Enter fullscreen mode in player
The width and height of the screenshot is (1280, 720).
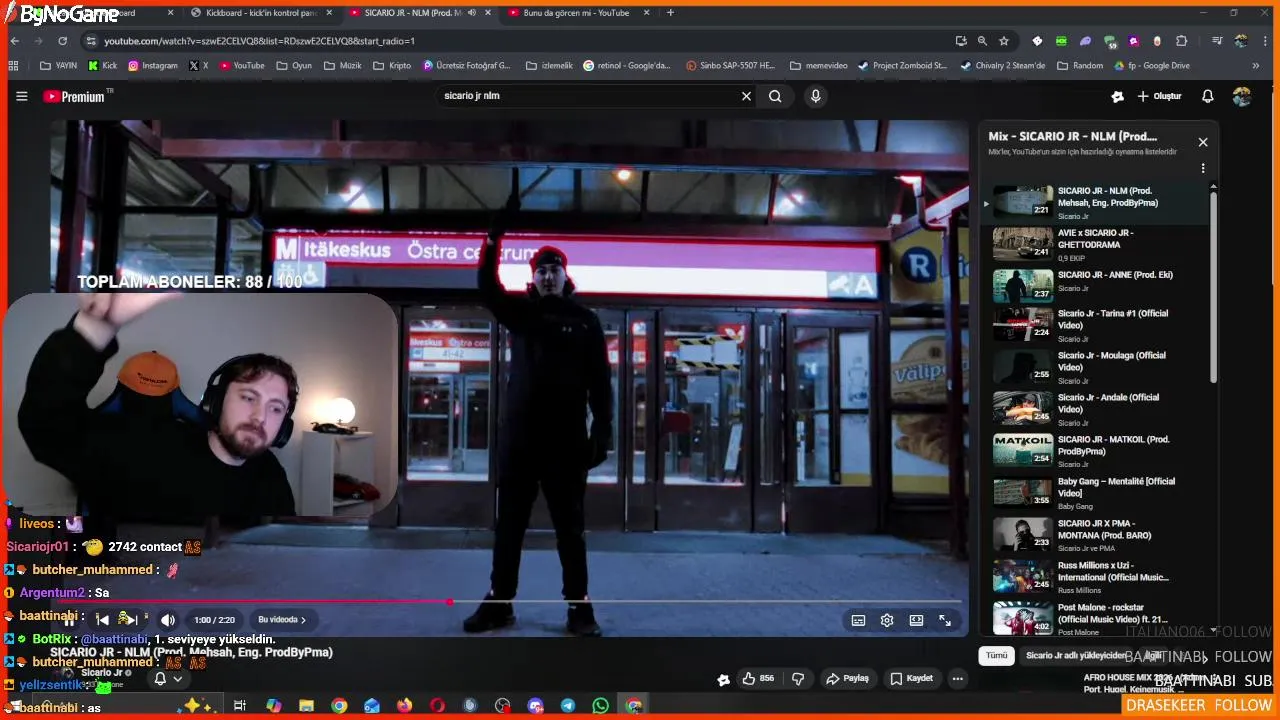[x=945, y=620]
